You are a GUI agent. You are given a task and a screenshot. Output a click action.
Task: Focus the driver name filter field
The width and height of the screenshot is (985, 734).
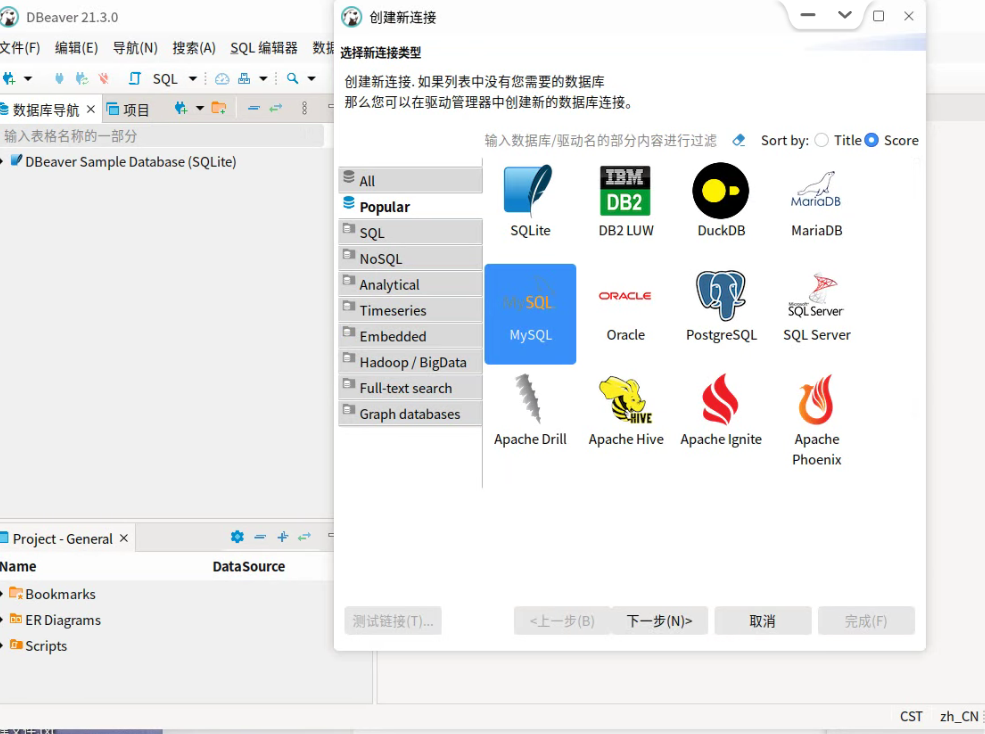pyautogui.click(x=601, y=140)
